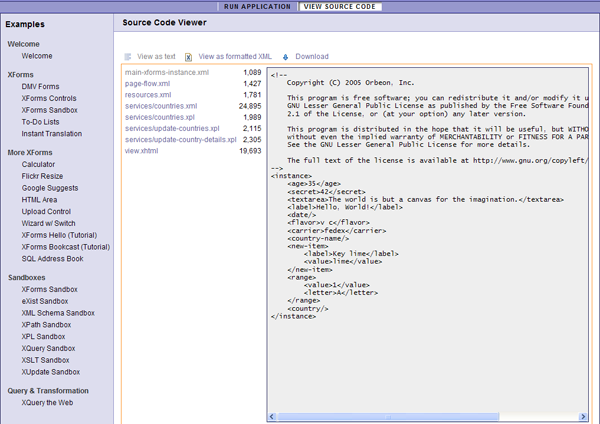
Task: Open the XPath Sandbox
Action: pyautogui.click(x=46, y=324)
